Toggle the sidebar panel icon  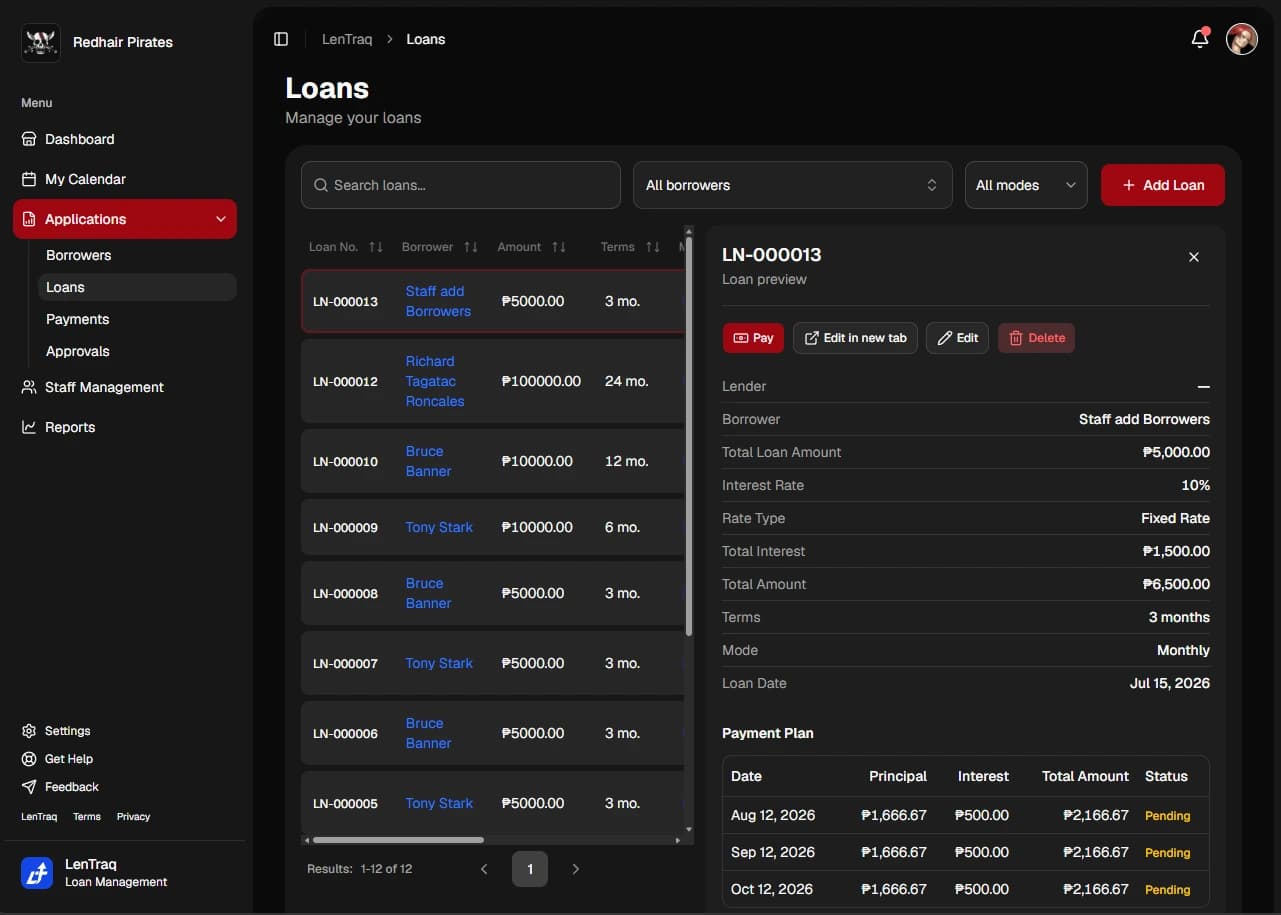(x=281, y=39)
